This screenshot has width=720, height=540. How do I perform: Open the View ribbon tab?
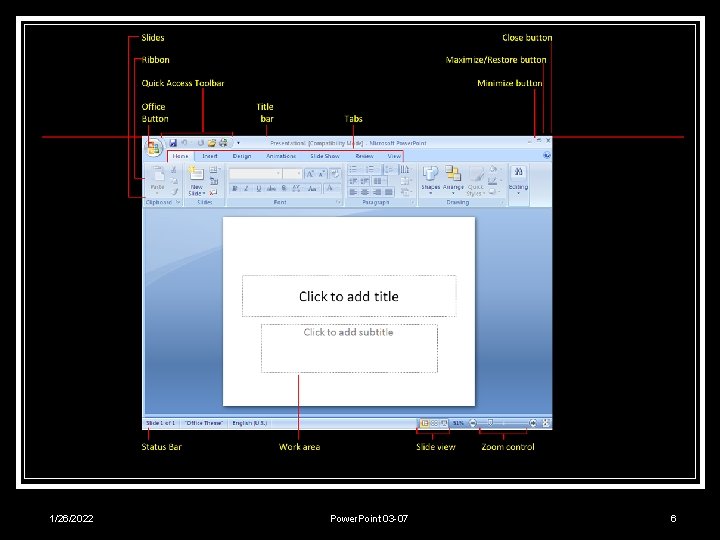pos(394,156)
